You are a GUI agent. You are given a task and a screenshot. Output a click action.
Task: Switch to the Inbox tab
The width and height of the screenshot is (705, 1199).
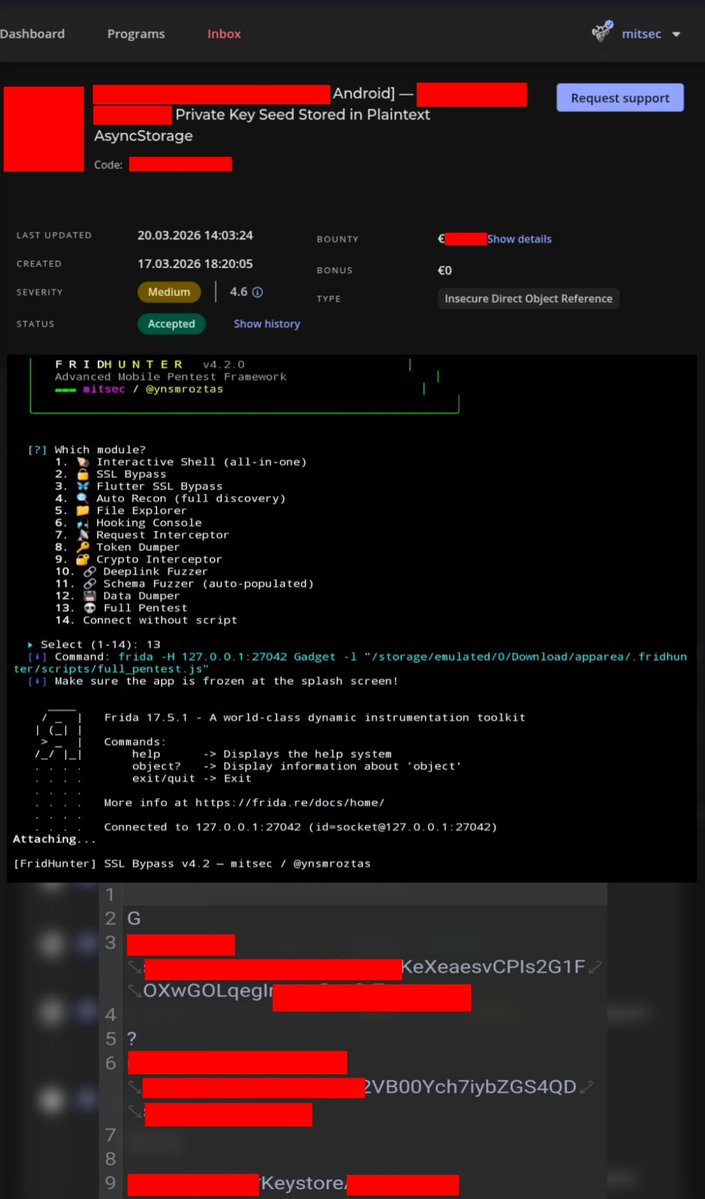(x=224, y=34)
